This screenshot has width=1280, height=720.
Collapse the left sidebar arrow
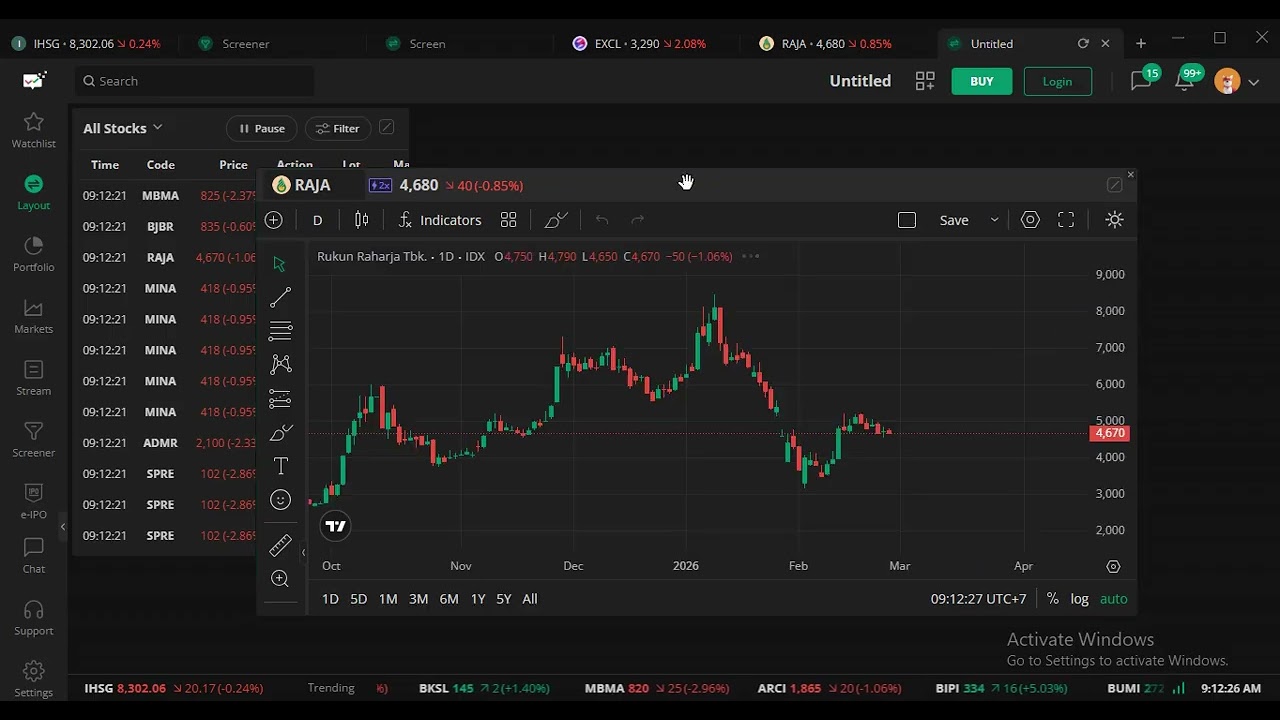tap(62, 527)
